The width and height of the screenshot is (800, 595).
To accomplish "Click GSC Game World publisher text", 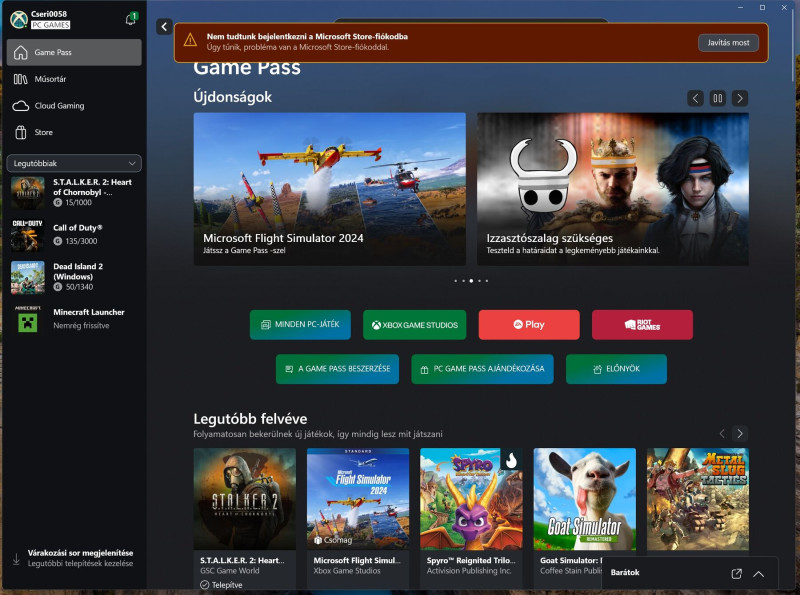I will coord(230,571).
